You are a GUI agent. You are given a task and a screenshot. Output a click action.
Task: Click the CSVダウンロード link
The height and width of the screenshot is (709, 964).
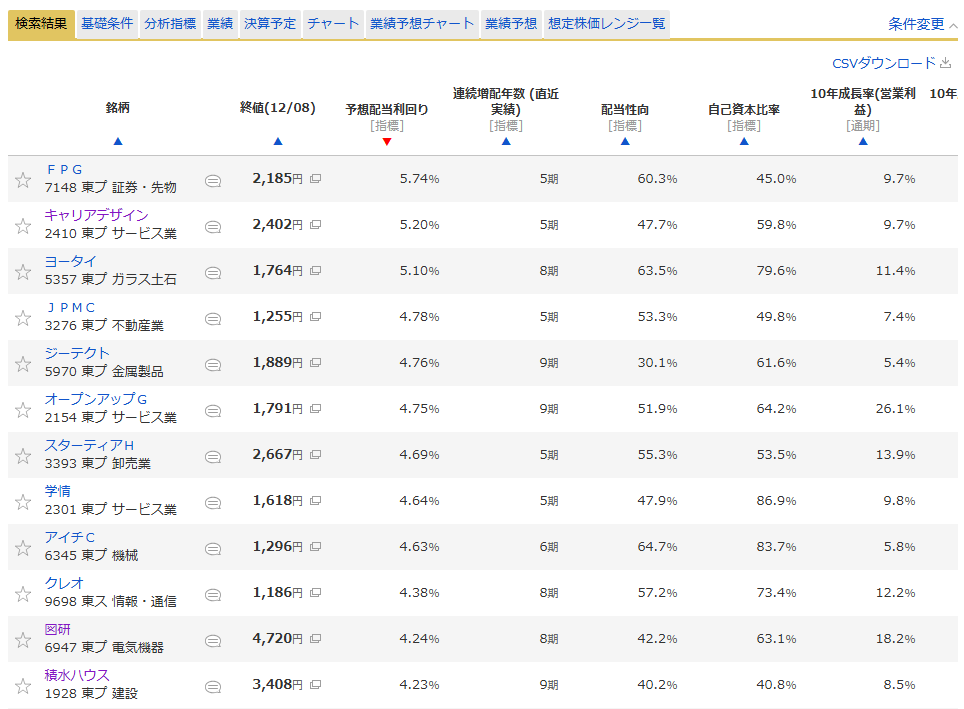(x=884, y=63)
